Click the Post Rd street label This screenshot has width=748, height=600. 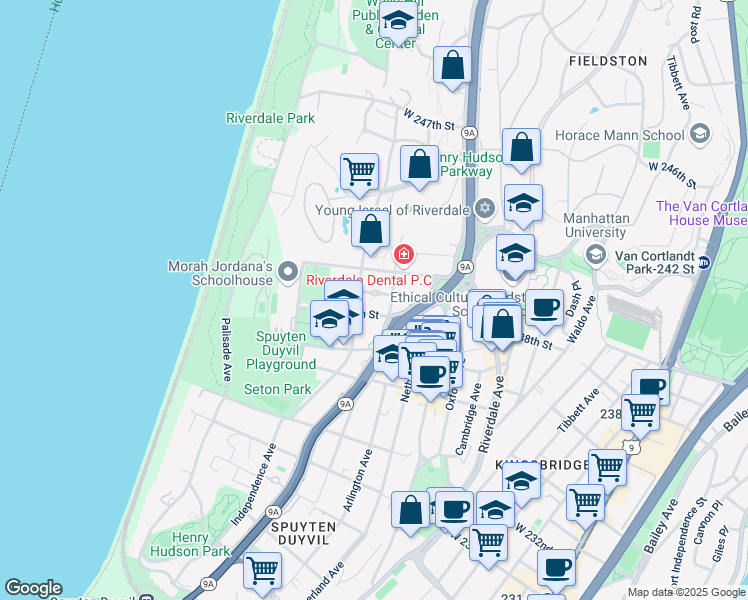(696, 25)
